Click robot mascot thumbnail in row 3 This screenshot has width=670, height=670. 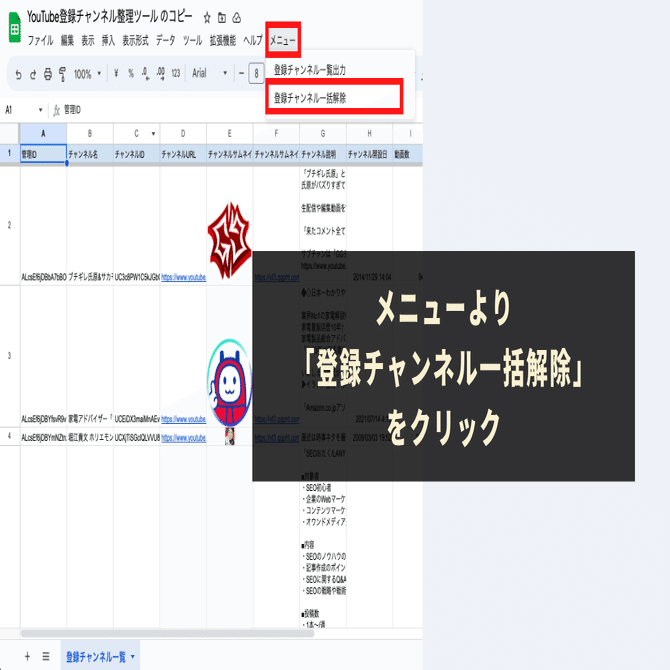coord(229,382)
